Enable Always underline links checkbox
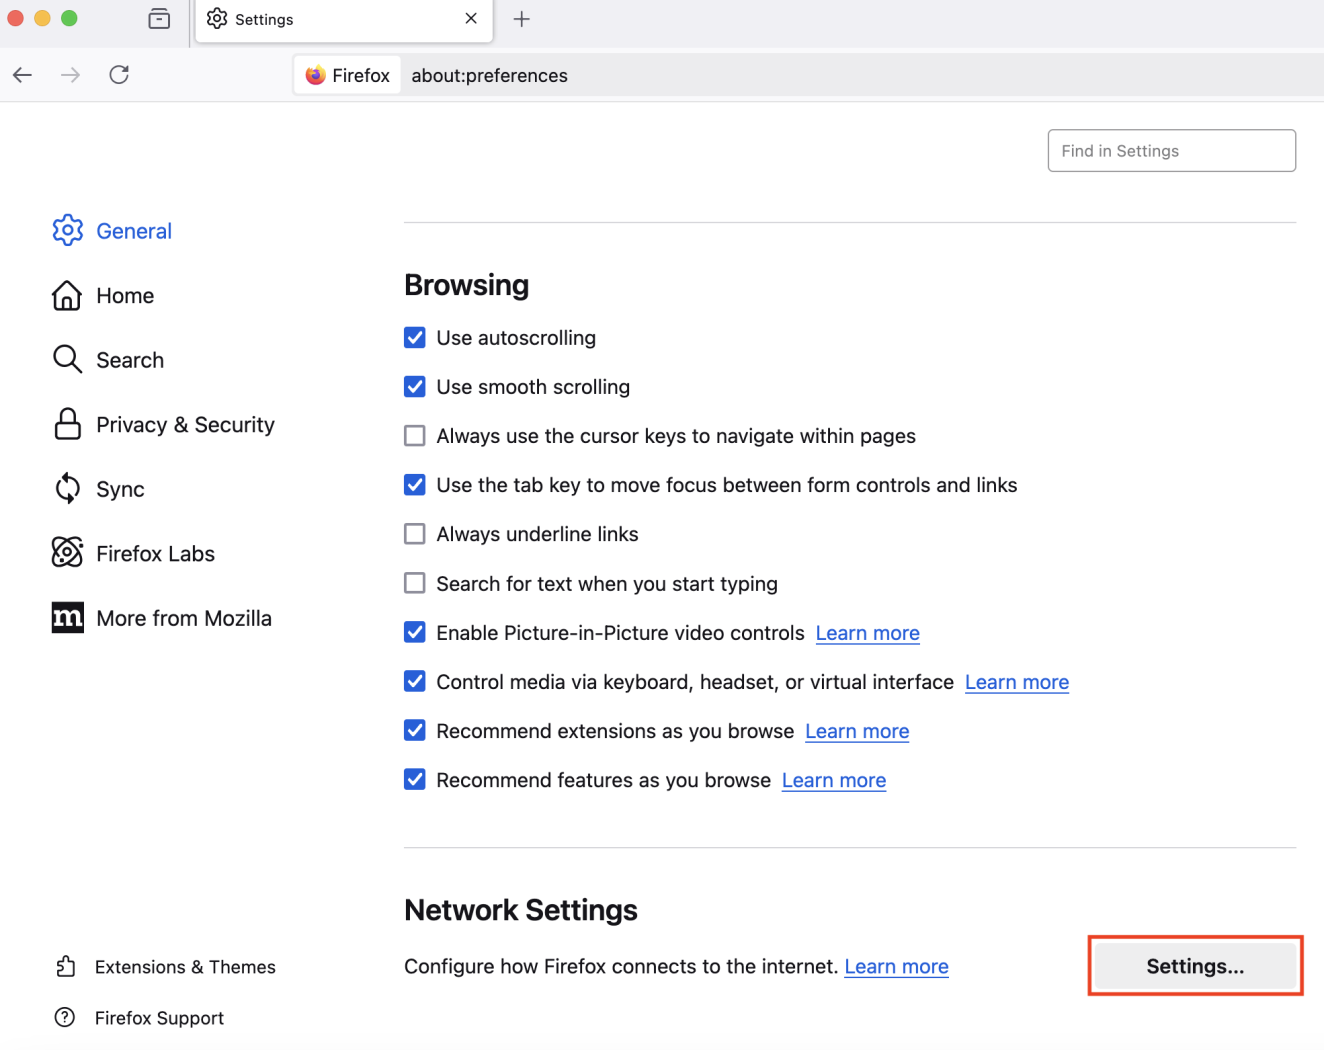 [415, 534]
